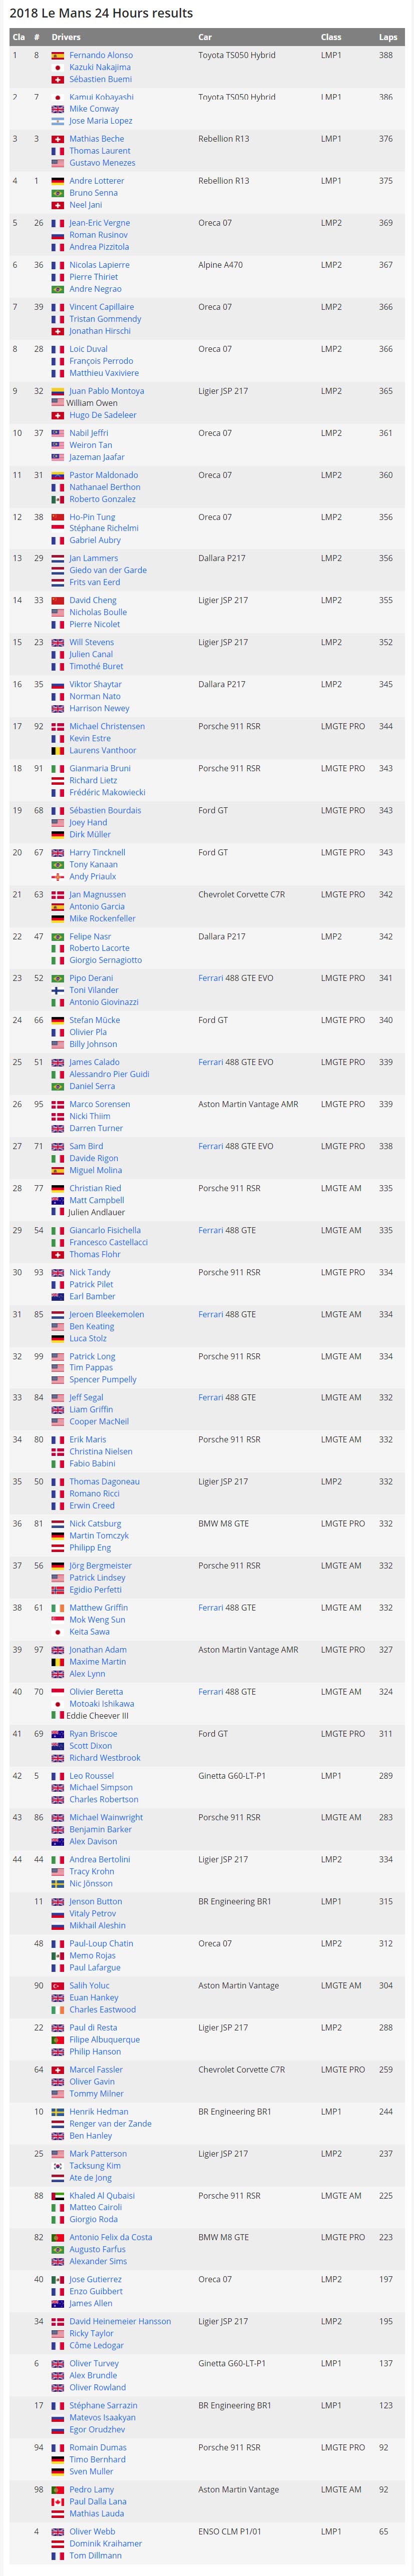Open the Ferrari link in Pipo Derani's row
The image size is (414, 2576).
point(210,978)
